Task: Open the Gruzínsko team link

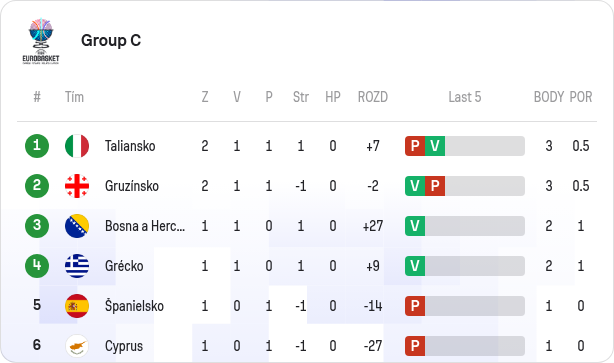Action: (132, 186)
